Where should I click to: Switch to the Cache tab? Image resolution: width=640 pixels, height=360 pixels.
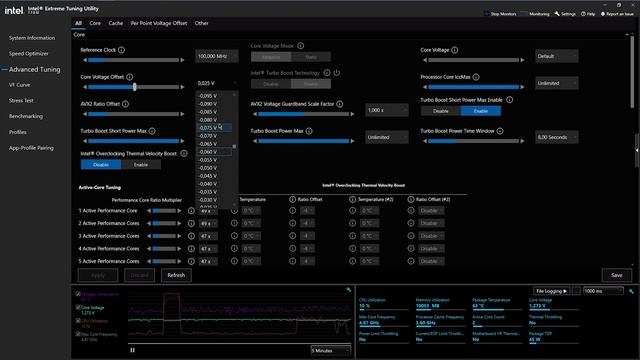click(x=116, y=23)
